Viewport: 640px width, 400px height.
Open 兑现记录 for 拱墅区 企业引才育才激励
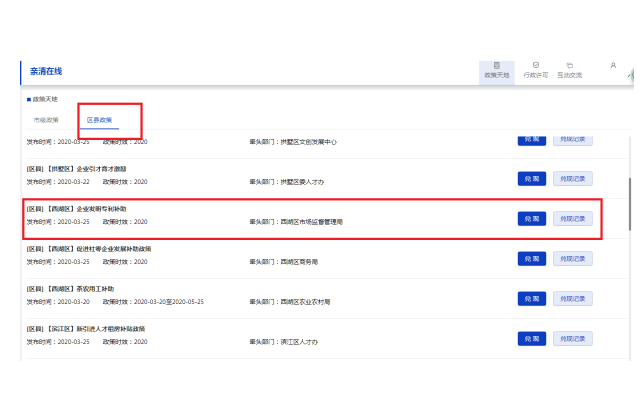point(572,179)
